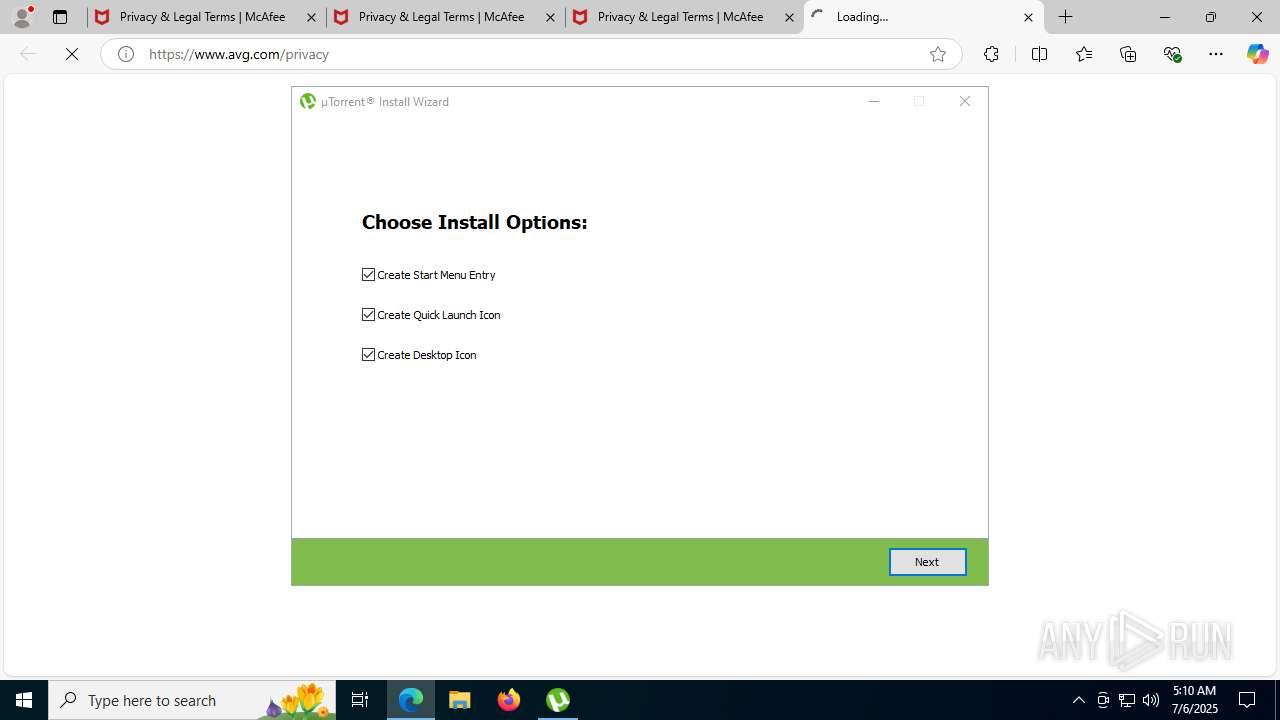Open the Favorites list icon
The width and height of the screenshot is (1280, 720).
pos(1084,54)
